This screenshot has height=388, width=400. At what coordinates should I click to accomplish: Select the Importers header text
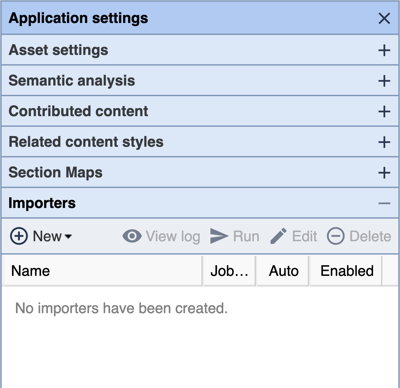(x=42, y=203)
